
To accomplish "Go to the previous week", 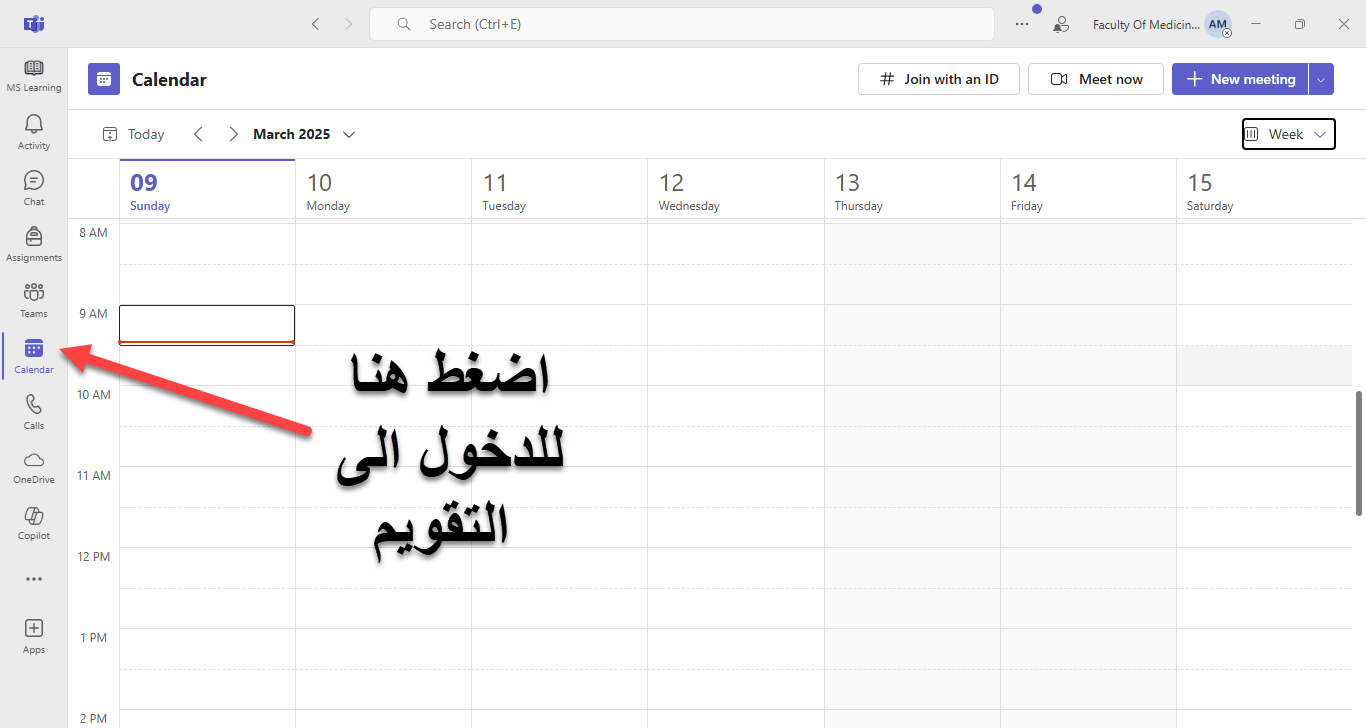I will pyautogui.click(x=198, y=134).
